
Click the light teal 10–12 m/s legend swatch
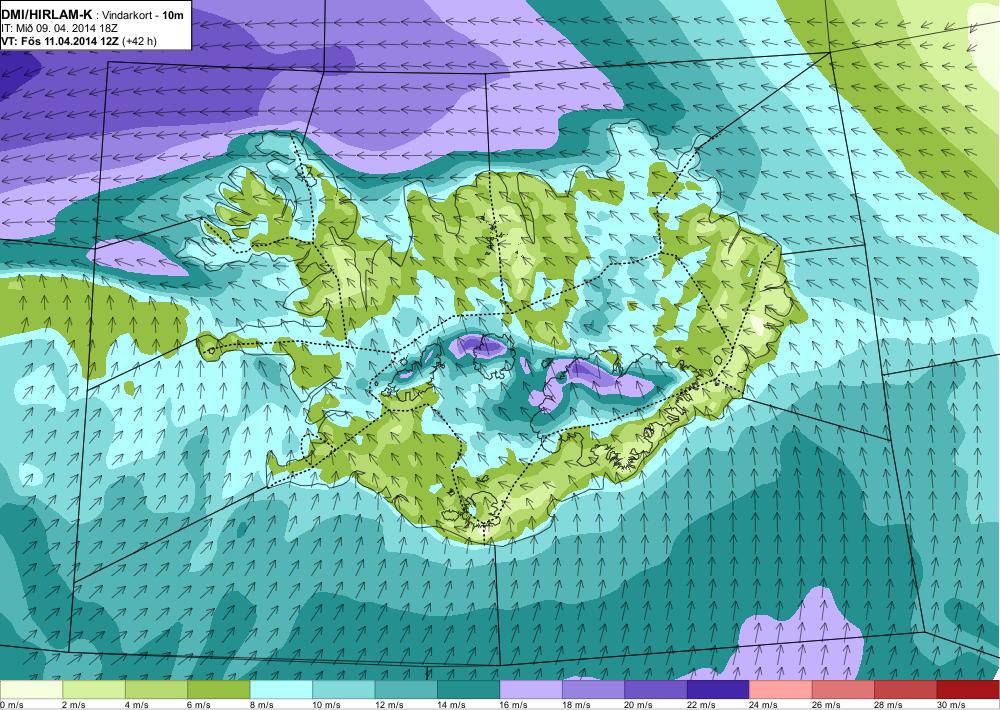click(x=344, y=690)
